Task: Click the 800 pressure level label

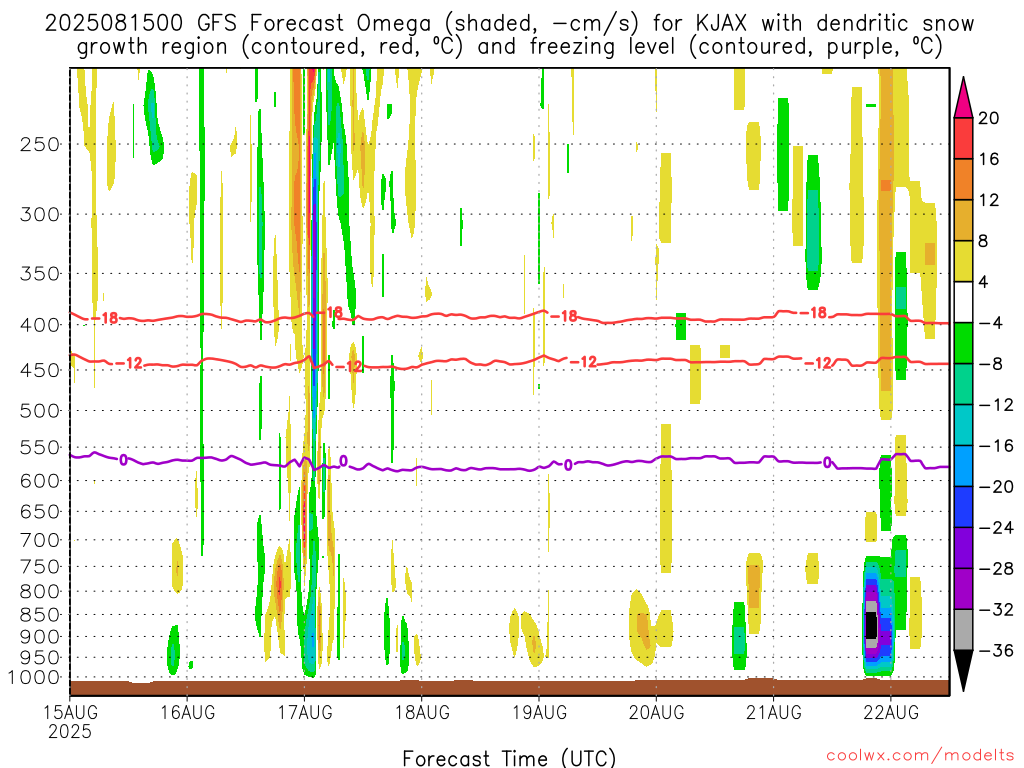Action: coord(40,592)
